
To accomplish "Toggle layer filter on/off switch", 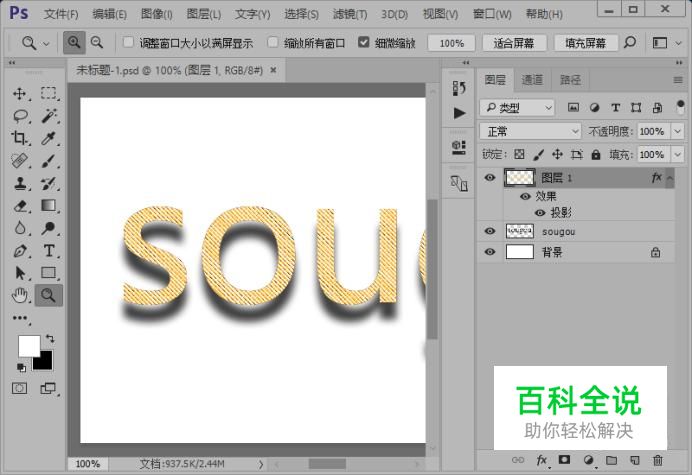I will (x=680, y=107).
